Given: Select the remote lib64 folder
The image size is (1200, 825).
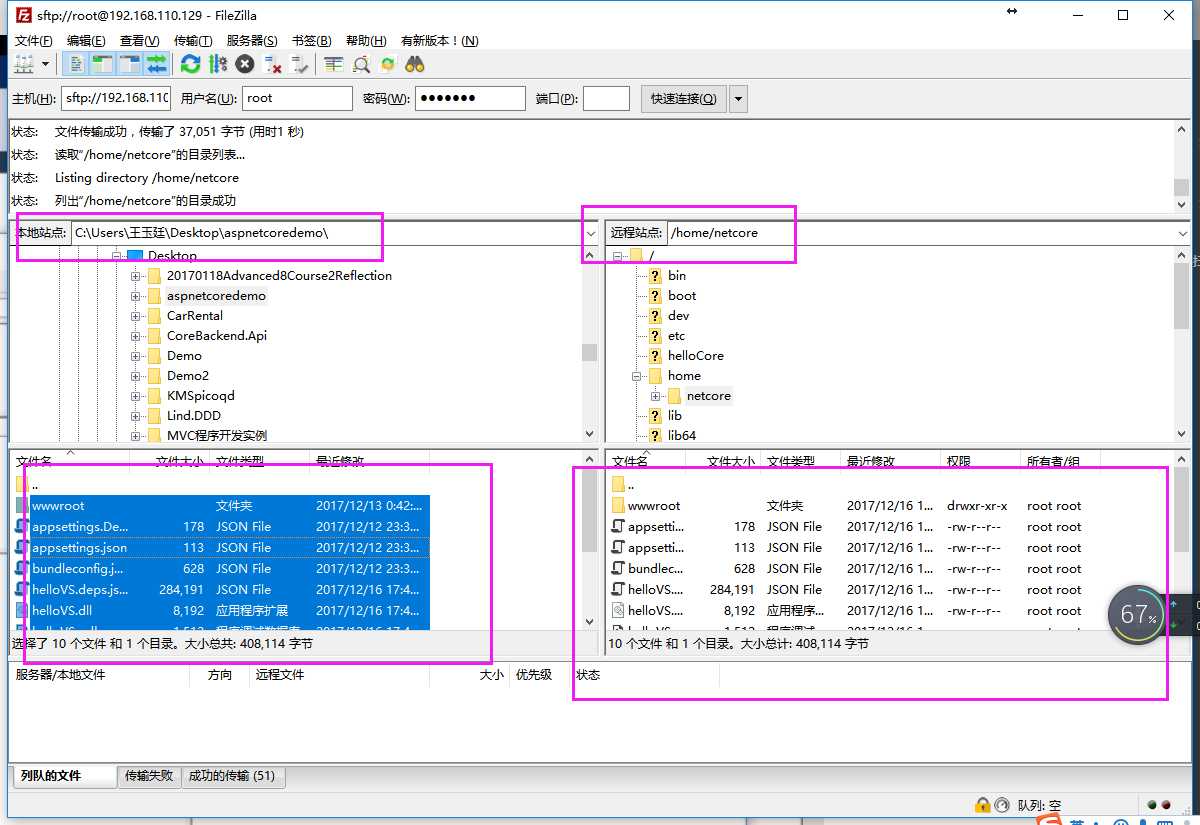Looking at the screenshot, I should point(682,436).
